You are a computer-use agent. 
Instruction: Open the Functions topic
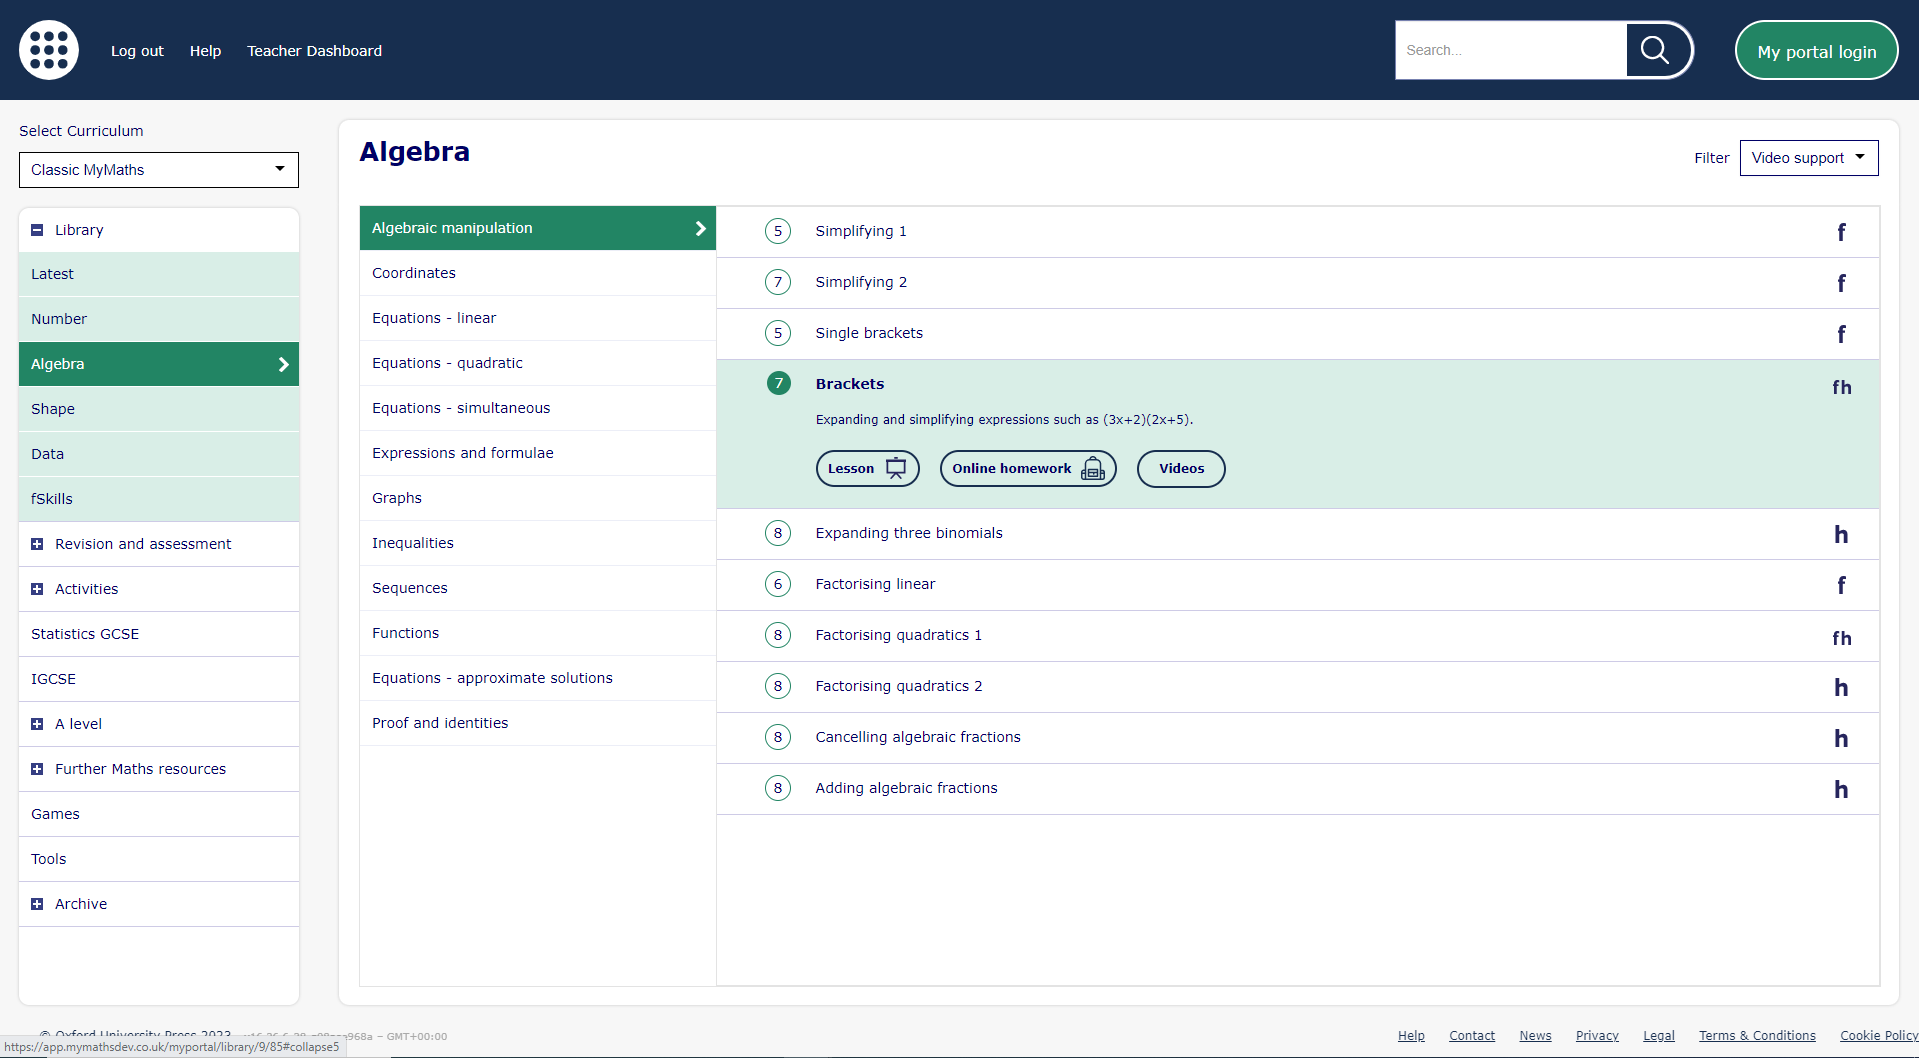pos(538,633)
